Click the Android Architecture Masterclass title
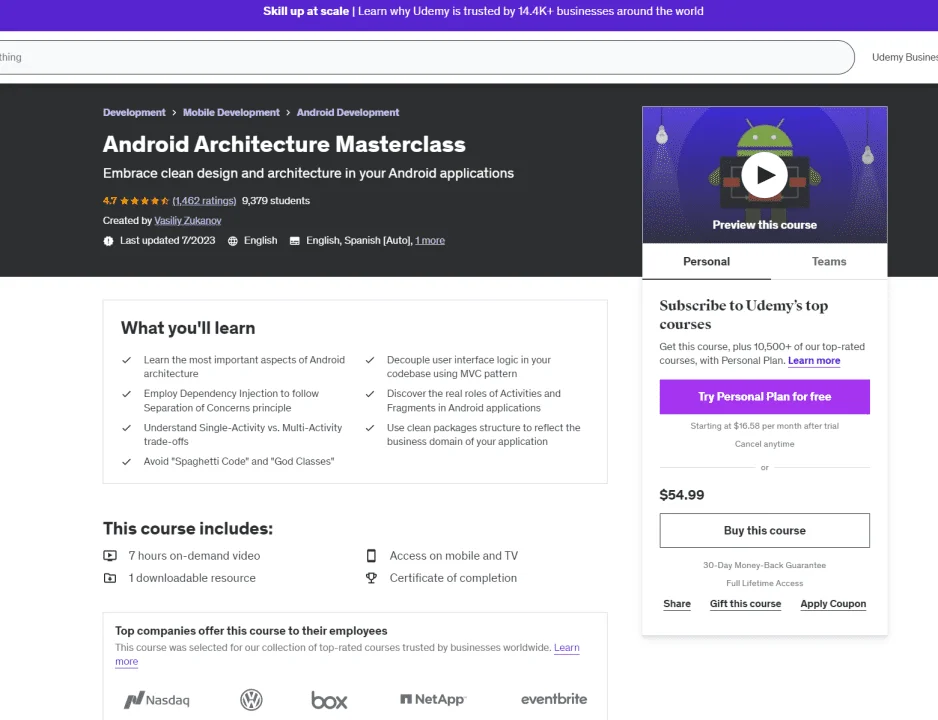 (x=284, y=144)
